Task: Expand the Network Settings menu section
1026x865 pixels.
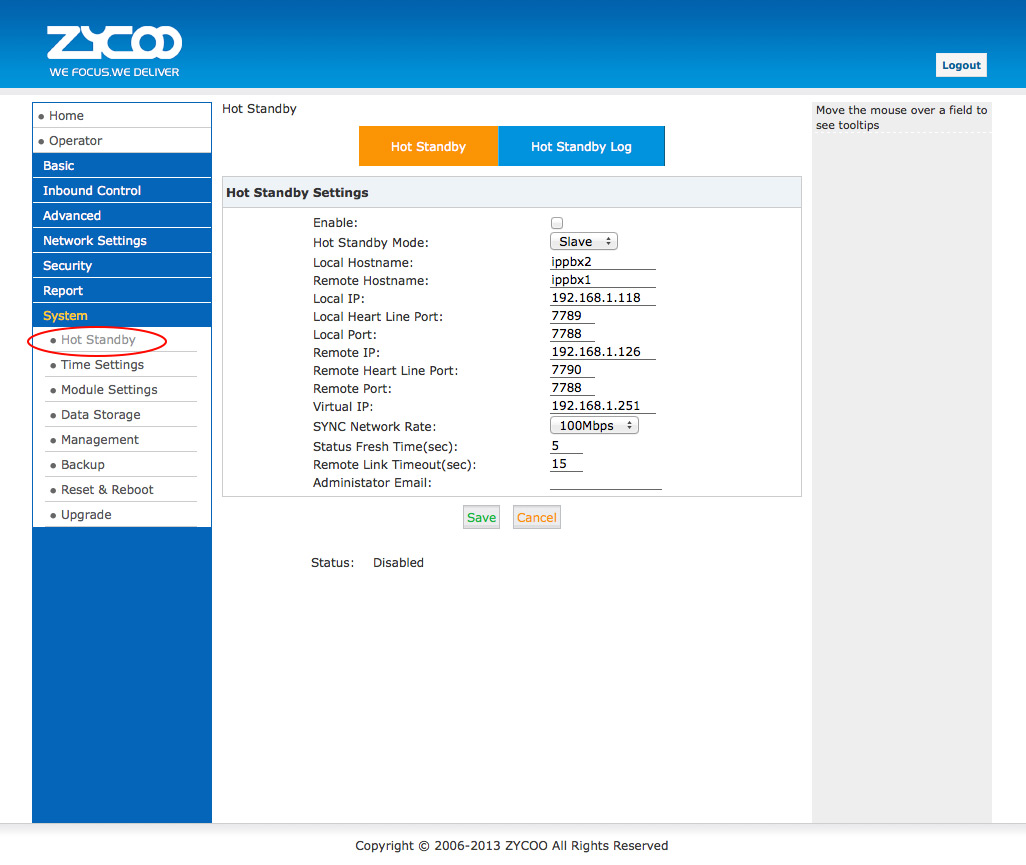Action: [95, 241]
